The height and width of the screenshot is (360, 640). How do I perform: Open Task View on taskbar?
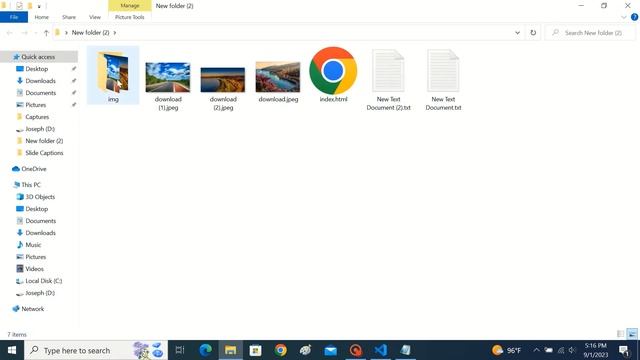(180, 350)
